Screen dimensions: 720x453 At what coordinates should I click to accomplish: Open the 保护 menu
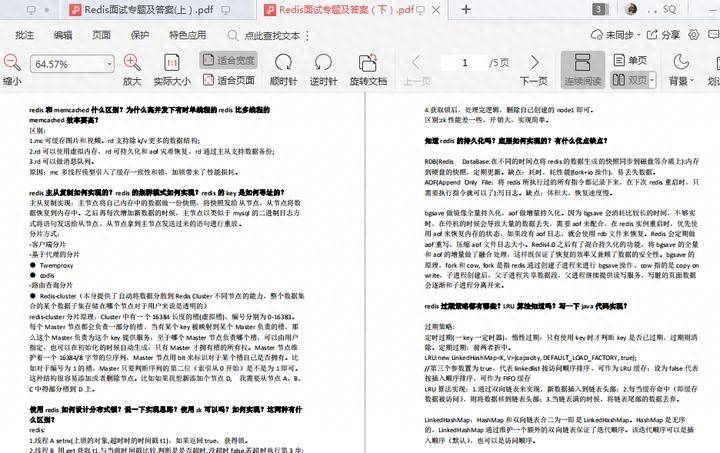[140, 35]
